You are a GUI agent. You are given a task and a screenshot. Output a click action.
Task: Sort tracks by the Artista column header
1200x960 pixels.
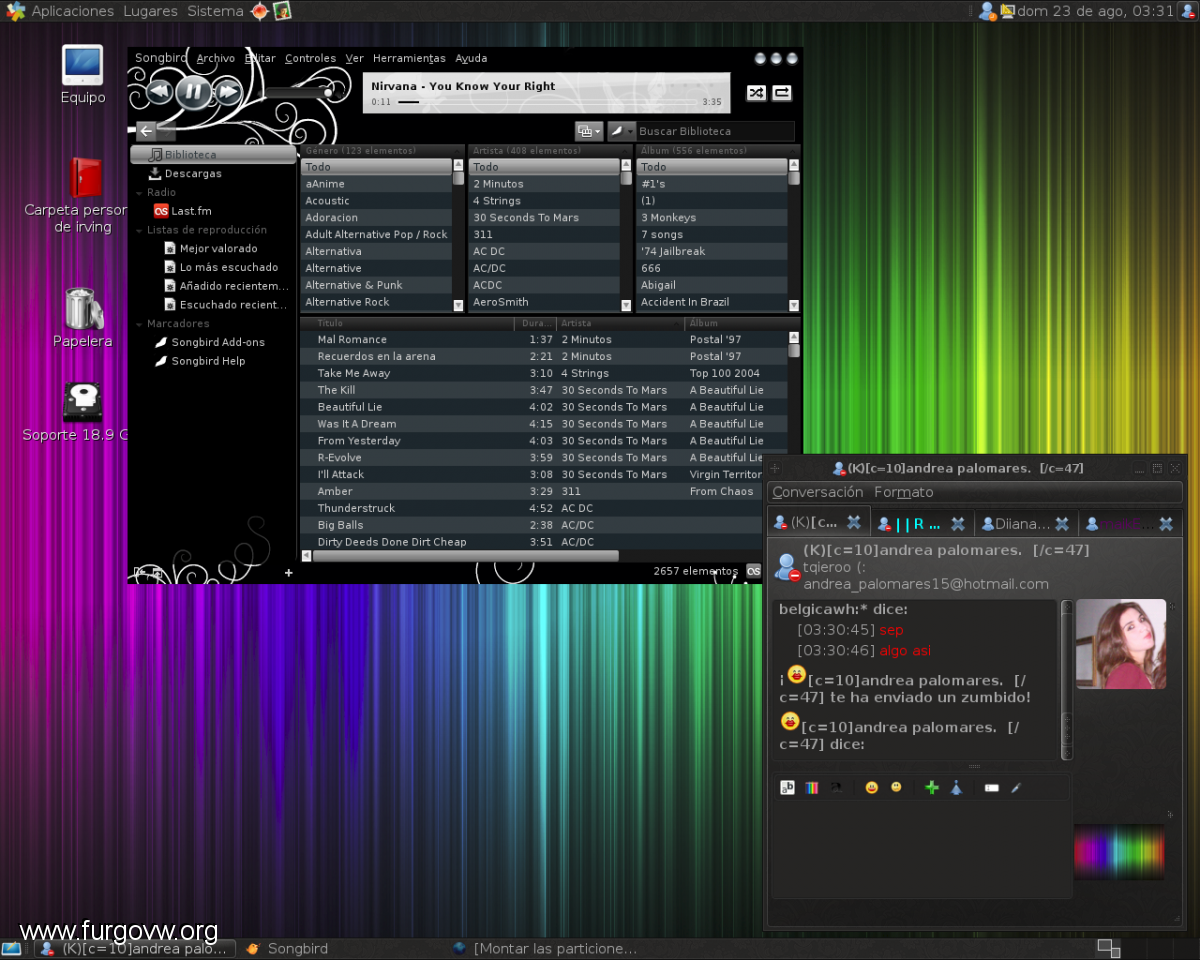620,323
